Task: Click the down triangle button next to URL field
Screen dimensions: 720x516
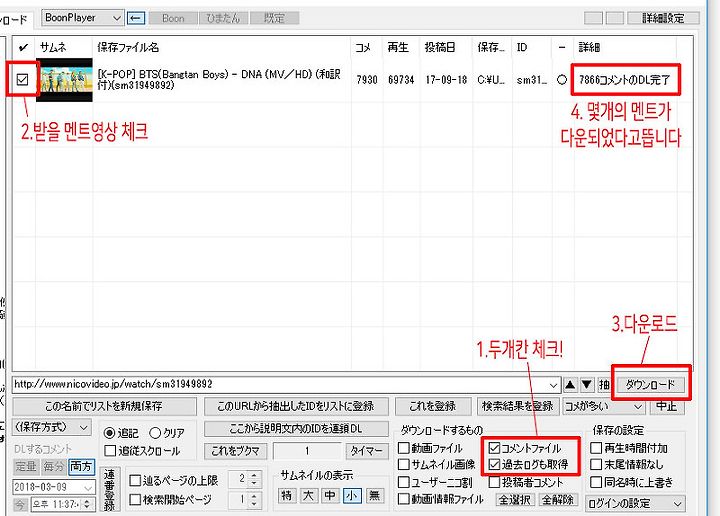Action: 587,385
